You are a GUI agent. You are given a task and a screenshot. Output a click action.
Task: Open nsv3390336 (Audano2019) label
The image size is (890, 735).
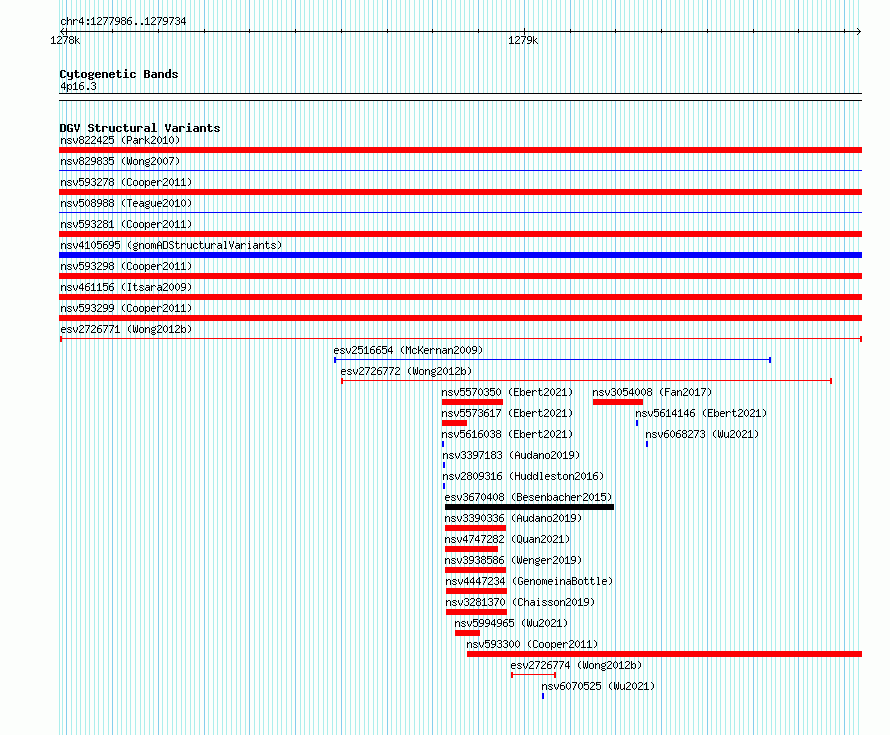[514, 518]
